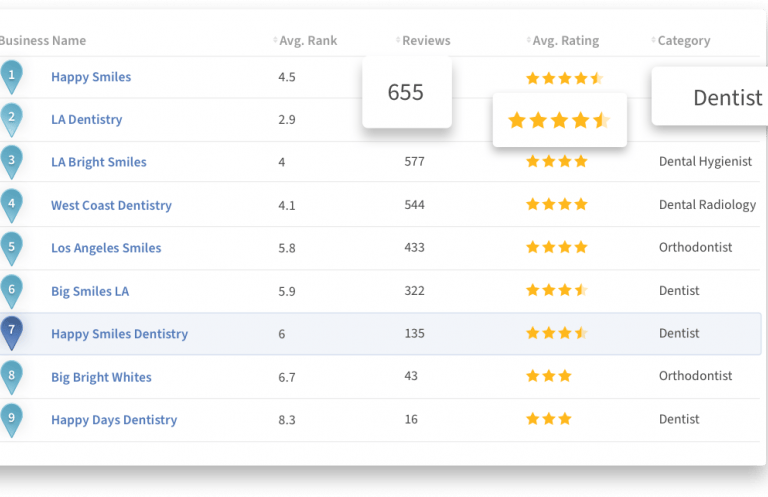Viewport: 768px width, 497px height.
Task: Open West Coast Dentistry link
Action: 111,206
